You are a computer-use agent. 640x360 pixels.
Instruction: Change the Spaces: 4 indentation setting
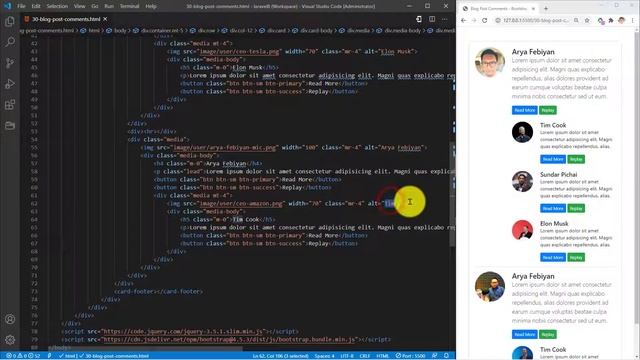pyautogui.click(x=324, y=356)
